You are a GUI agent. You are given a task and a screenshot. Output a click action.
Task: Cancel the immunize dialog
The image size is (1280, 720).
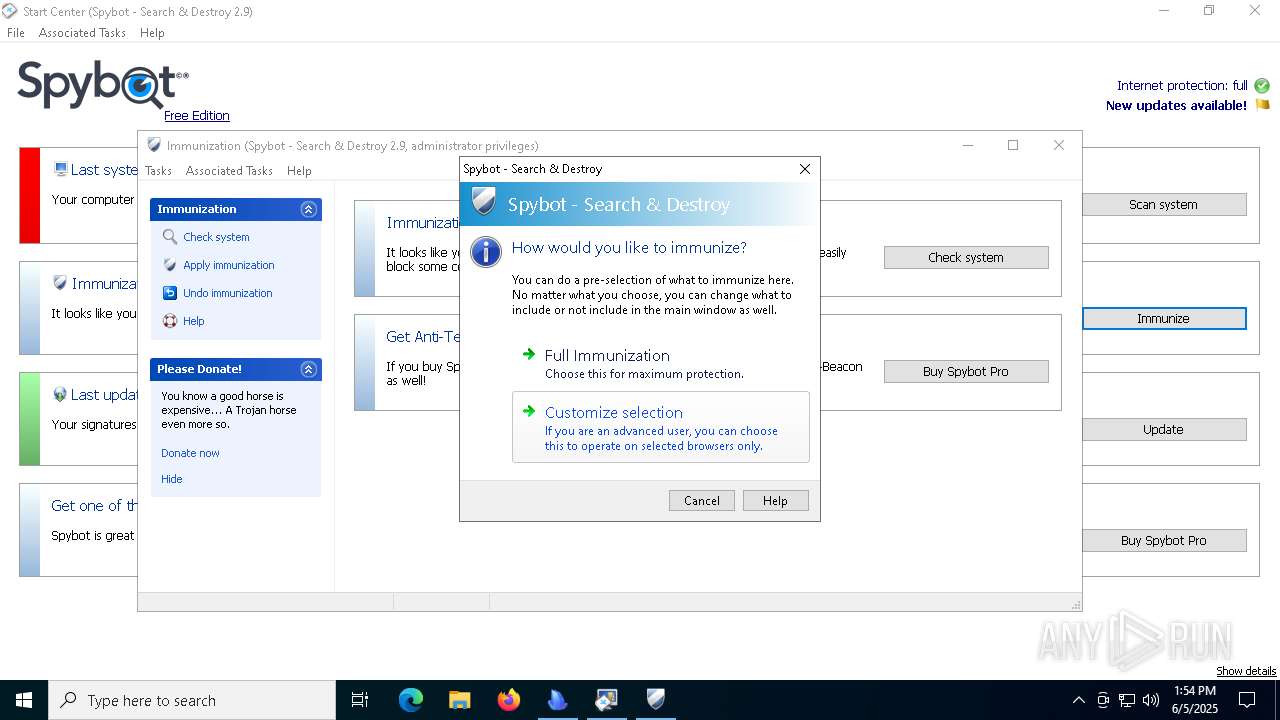click(701, 501)
